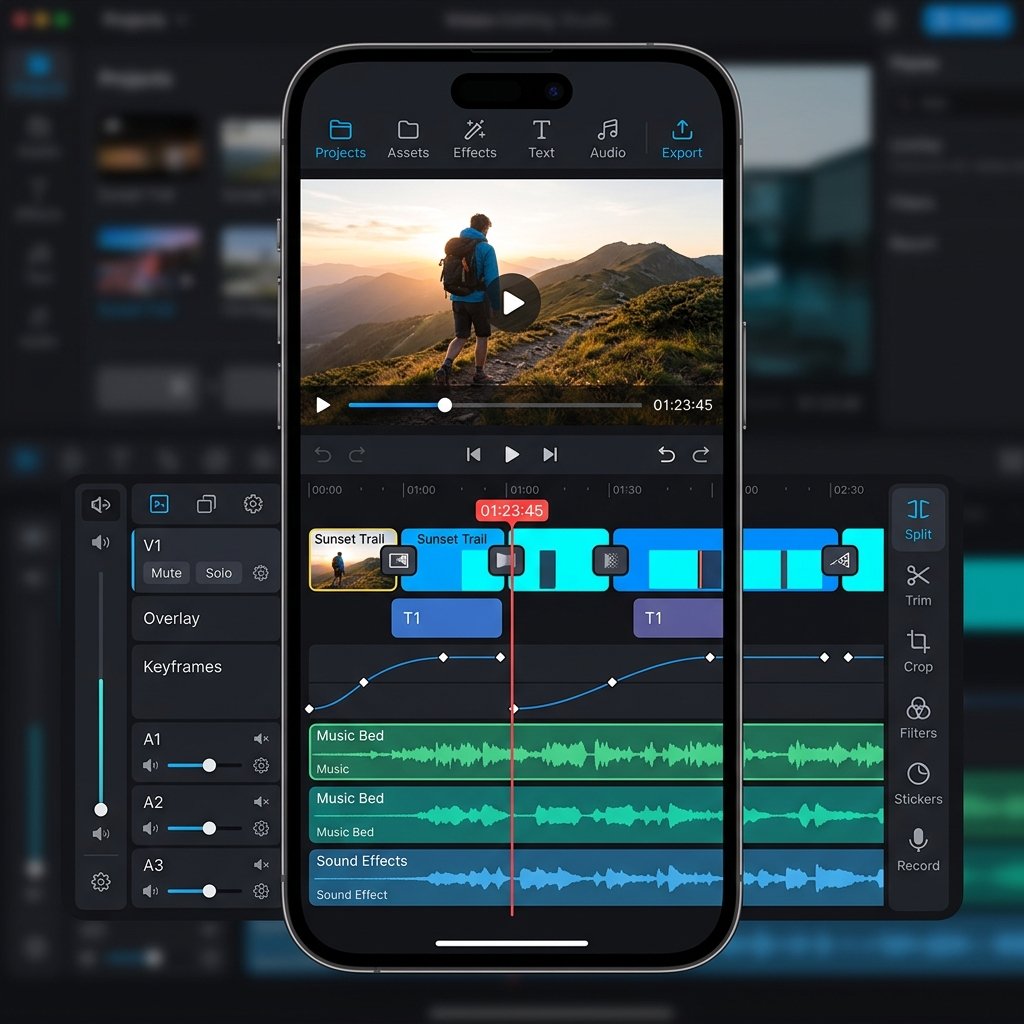The image size is (1024, 1024).
Task: Open the Filters tool
Action: tap(918, 718)
